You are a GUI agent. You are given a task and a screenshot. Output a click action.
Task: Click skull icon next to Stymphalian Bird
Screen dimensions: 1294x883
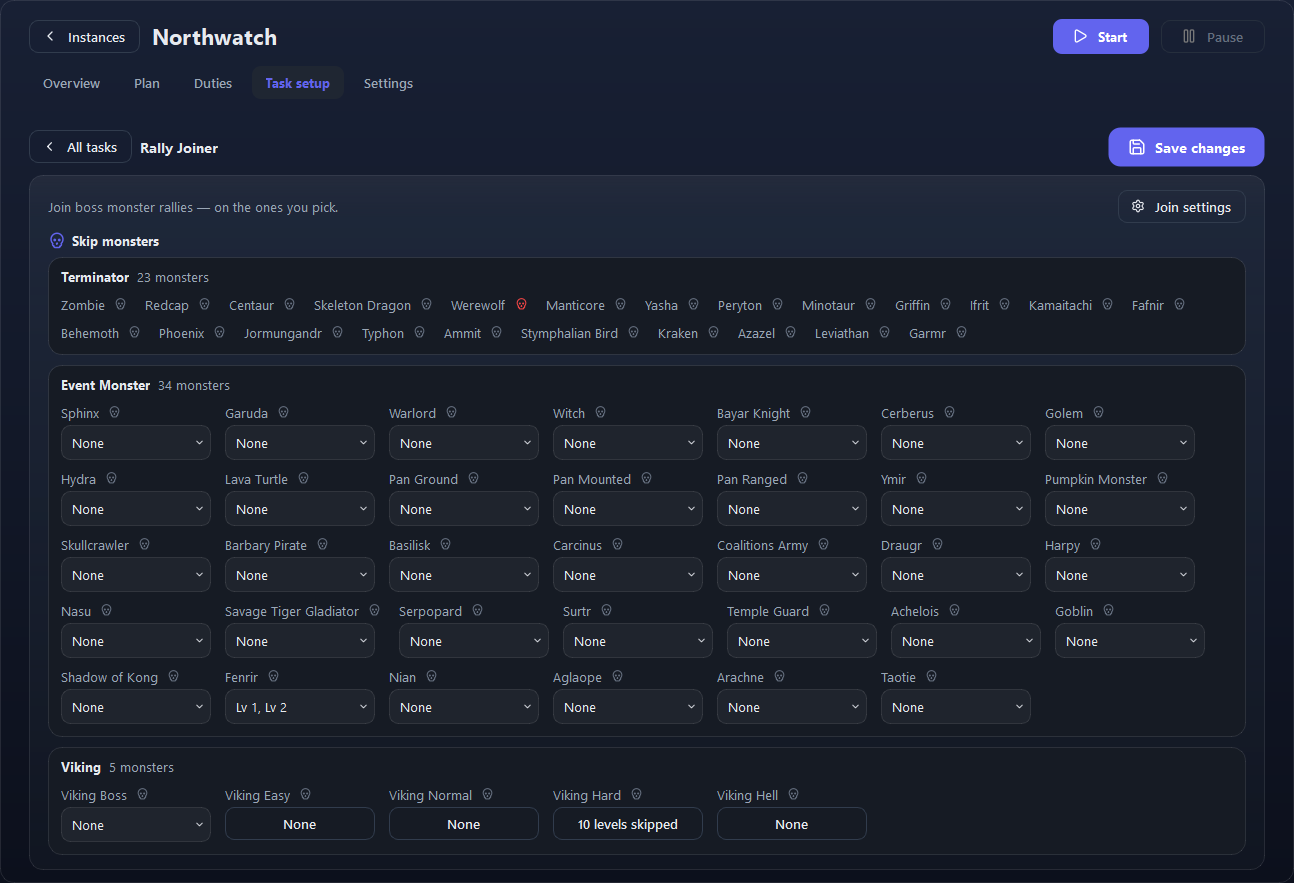point(633,333)
